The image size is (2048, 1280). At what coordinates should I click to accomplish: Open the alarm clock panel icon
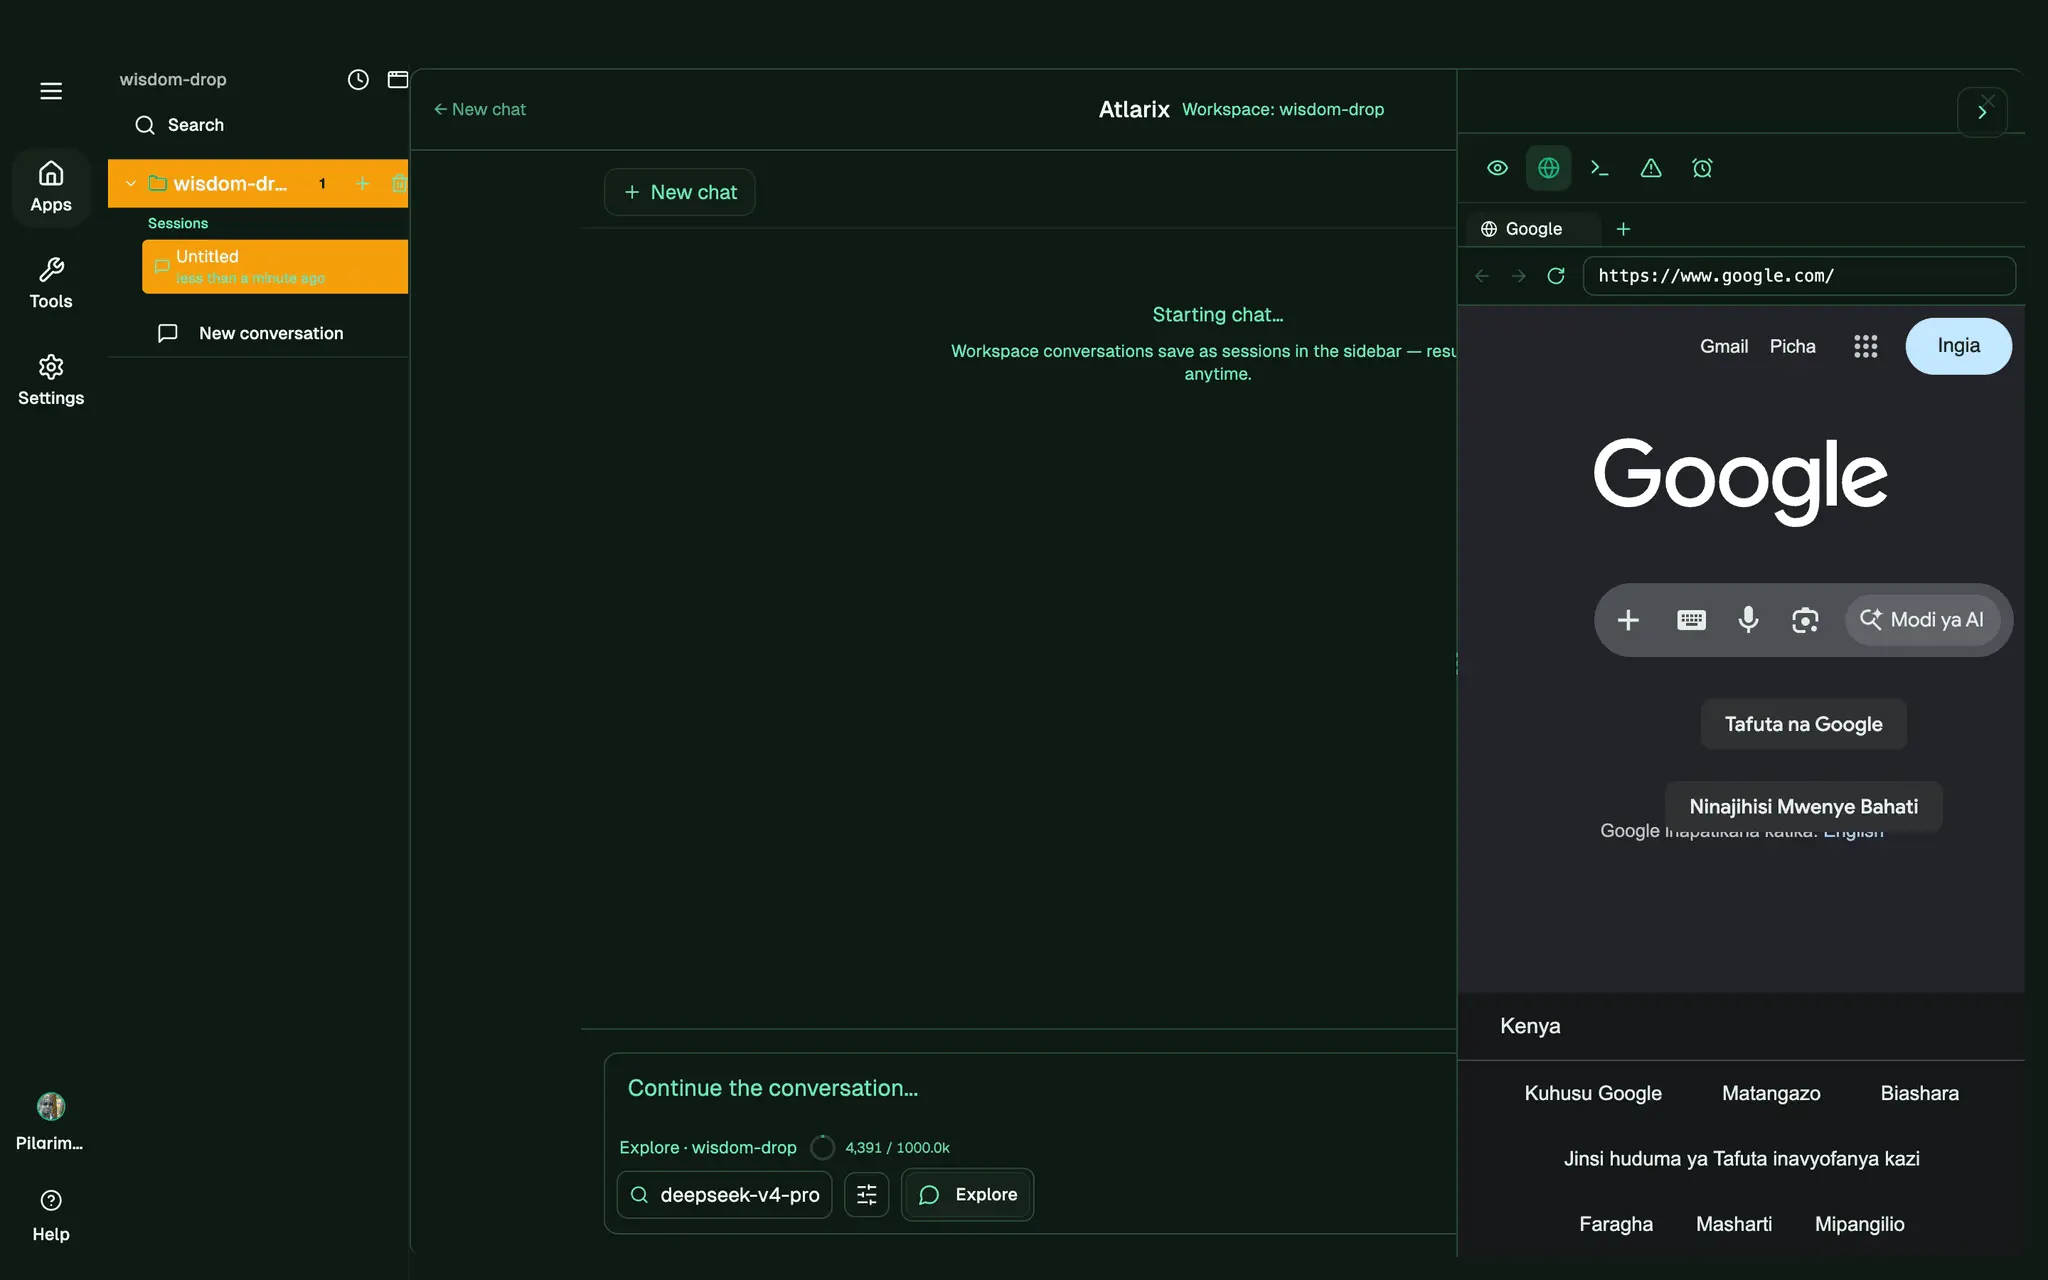coord(1702,168)
